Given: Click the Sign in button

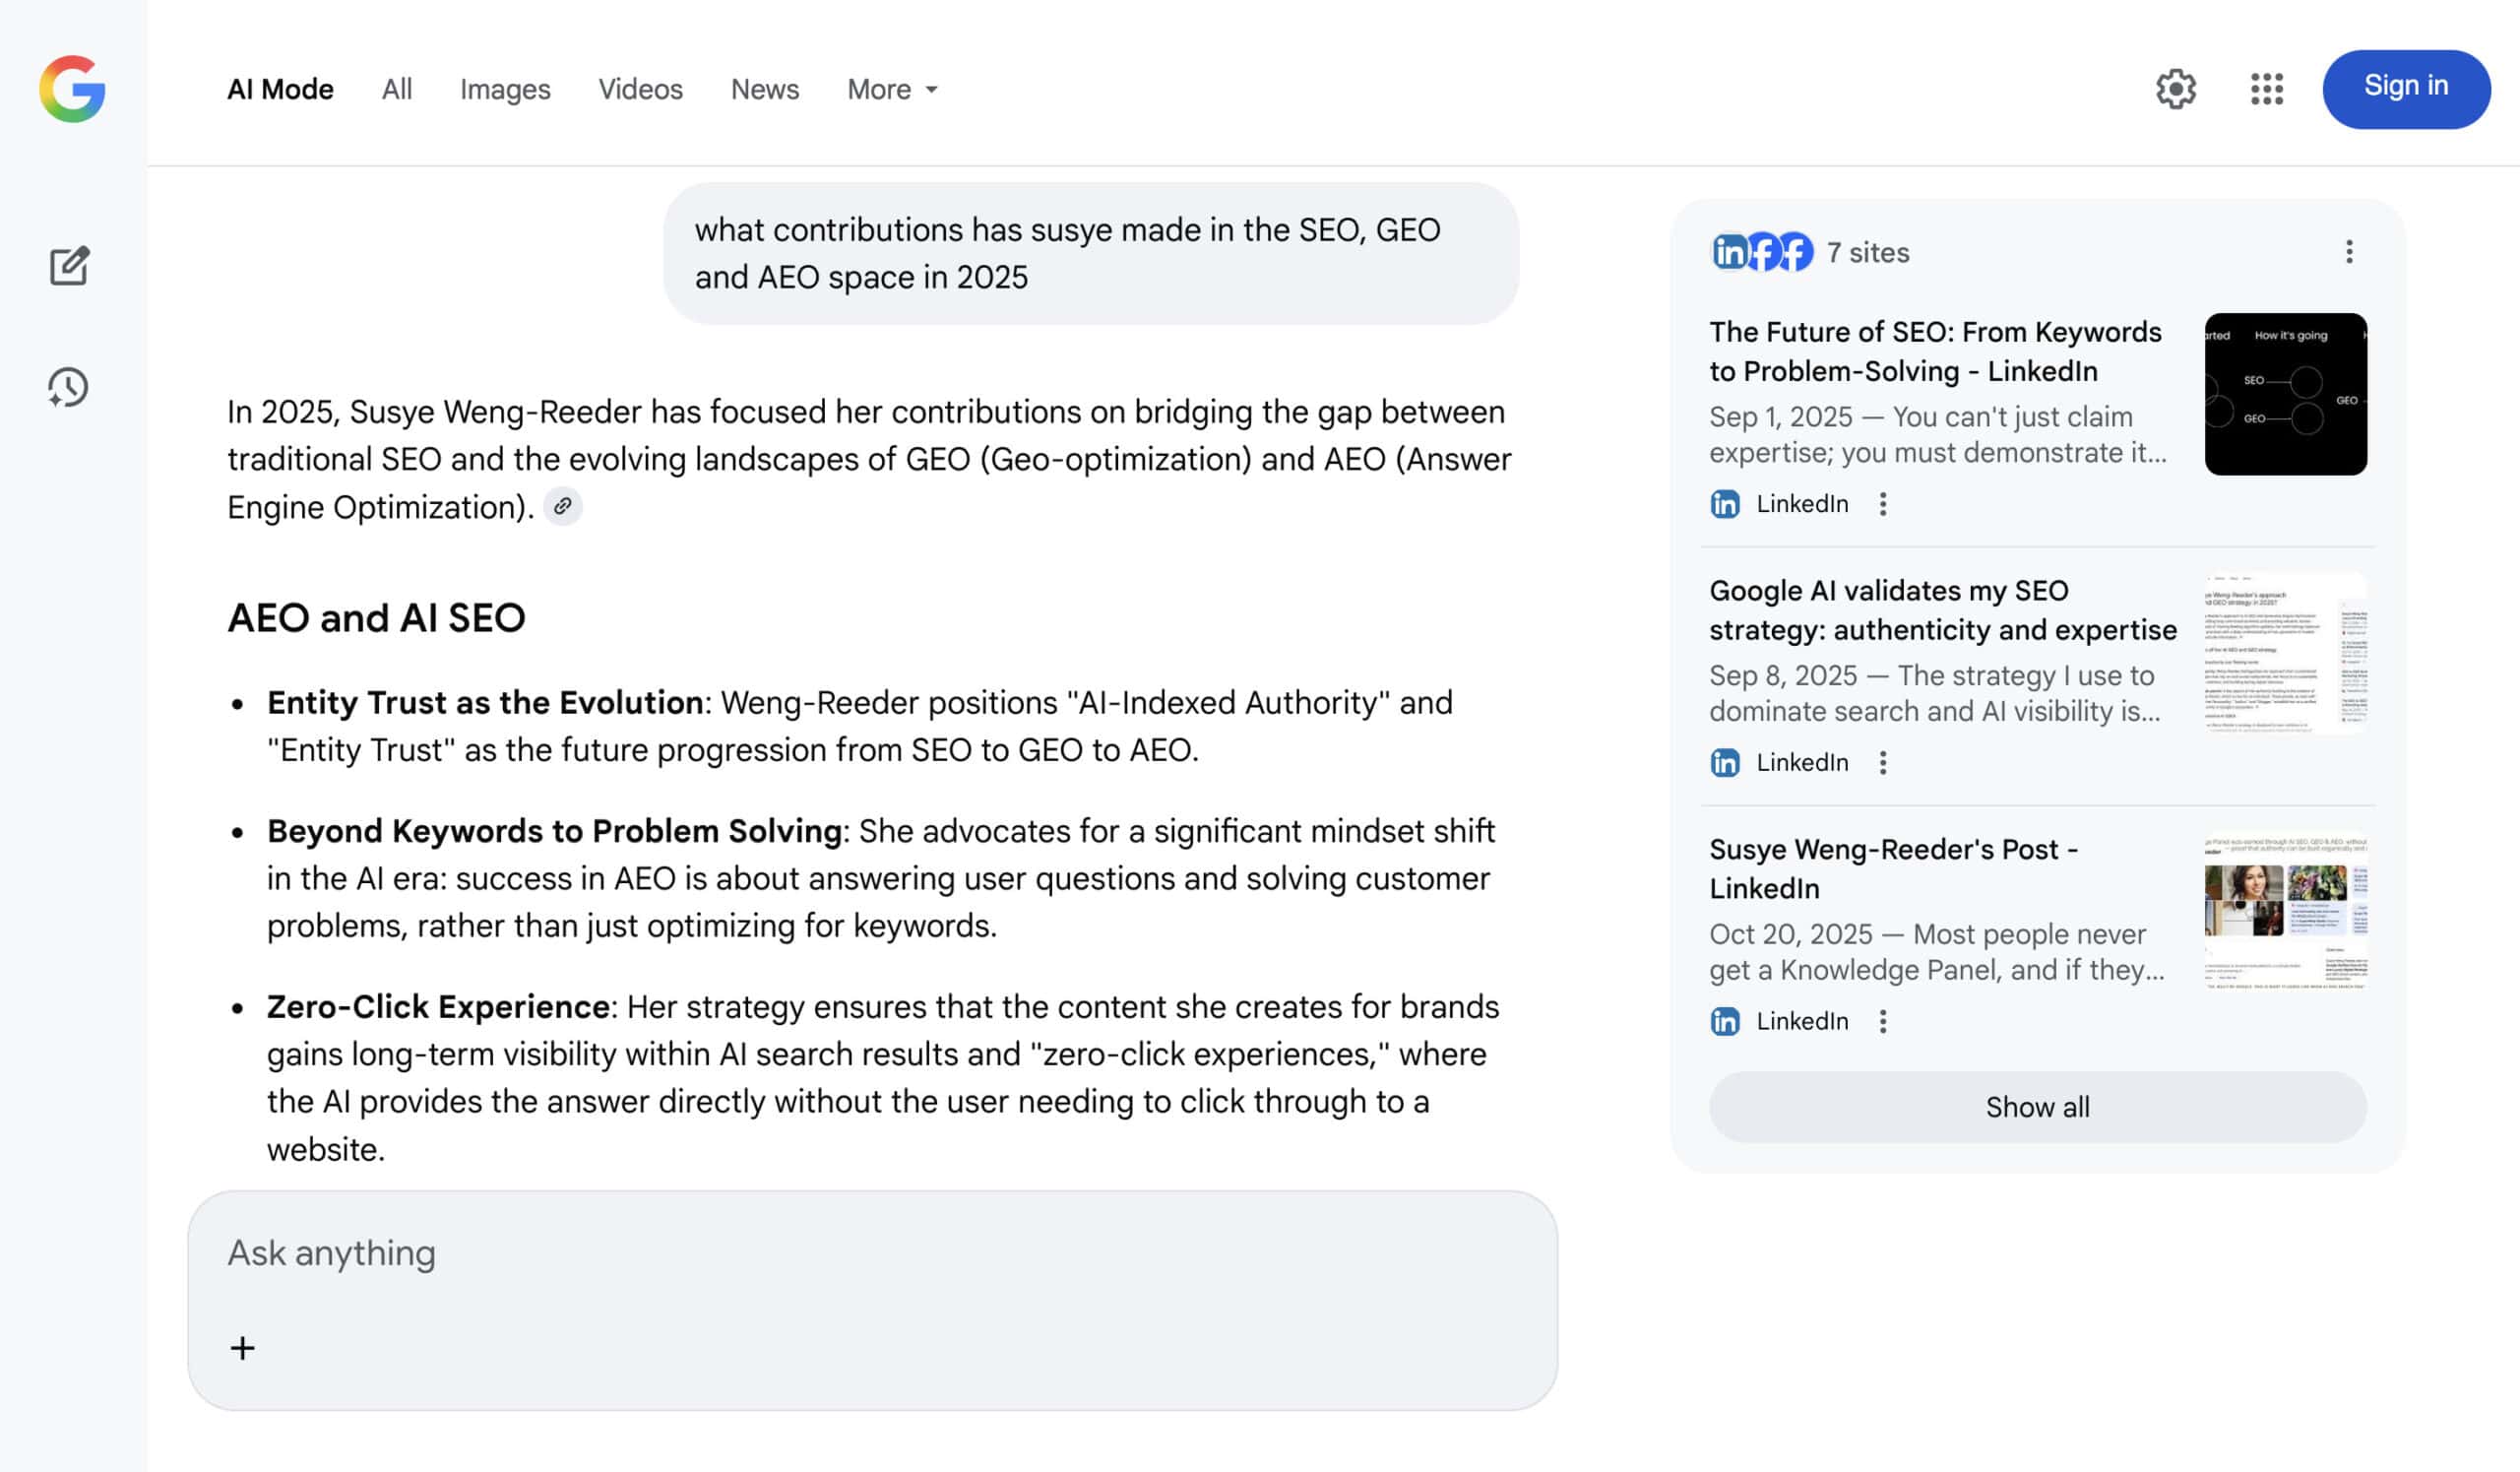Looking at the screenshot, I should coord(2405,88).
